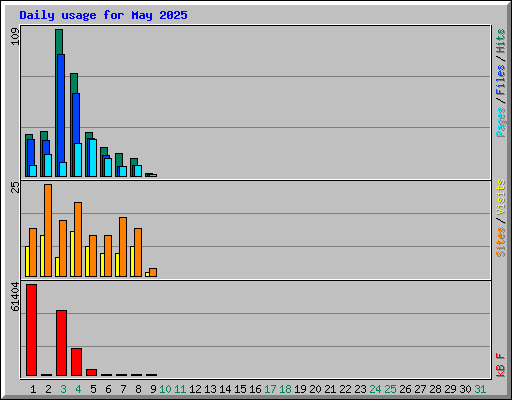The height and width of the screenshot is (400, 512).
Task: Click the 61404 y-axis maximum value
Action: pos(15,297)
